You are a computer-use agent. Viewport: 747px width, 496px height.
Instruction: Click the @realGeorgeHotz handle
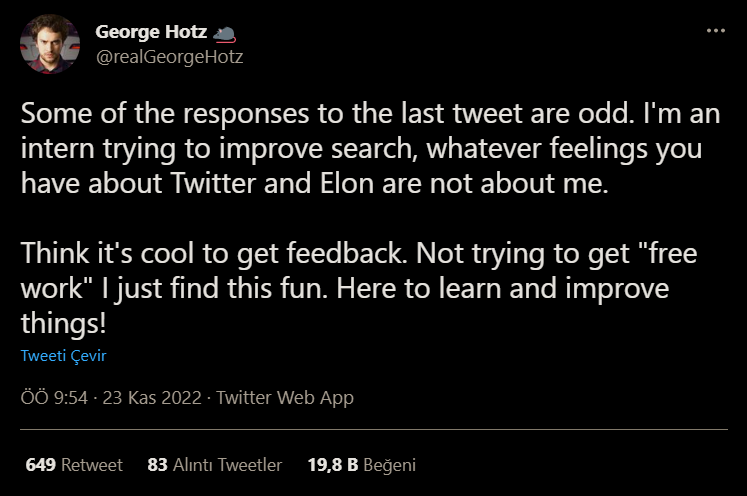(169, 56)
